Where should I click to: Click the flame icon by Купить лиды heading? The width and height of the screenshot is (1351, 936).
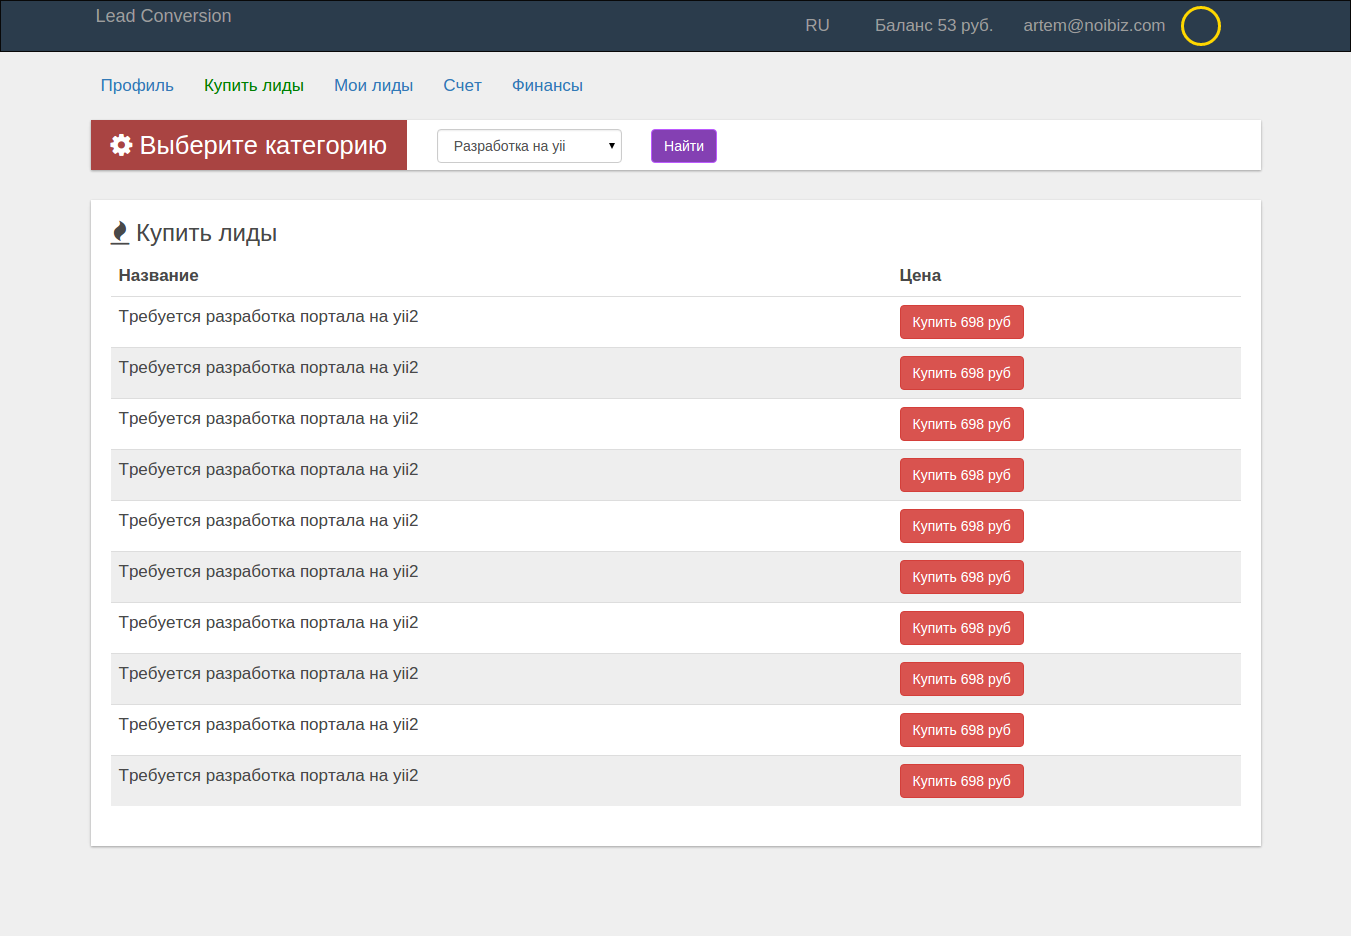coord(120,233)
